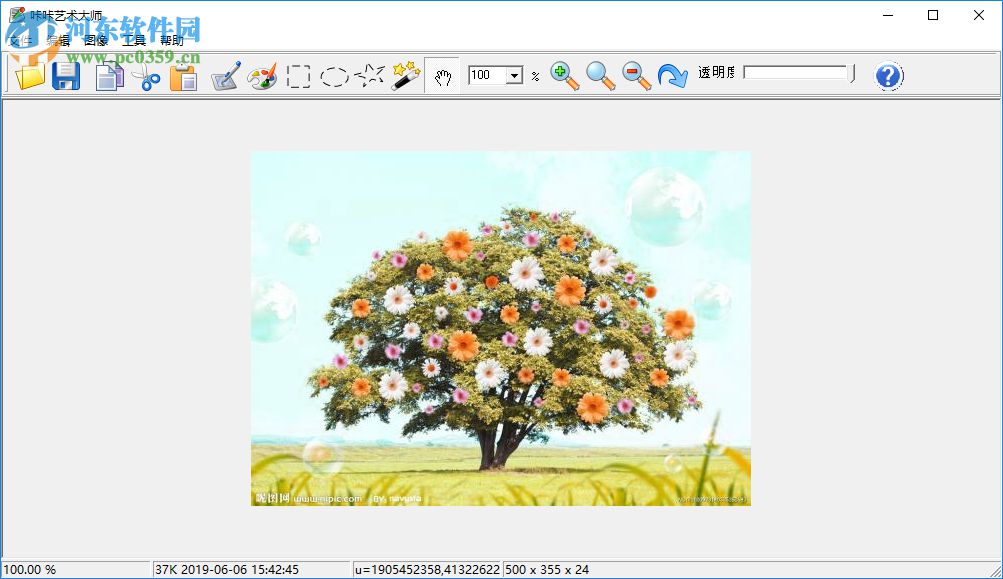This screenshot has height=579, width=1003.
Task: Open the paint palette tool
Action: coord(262,76)
